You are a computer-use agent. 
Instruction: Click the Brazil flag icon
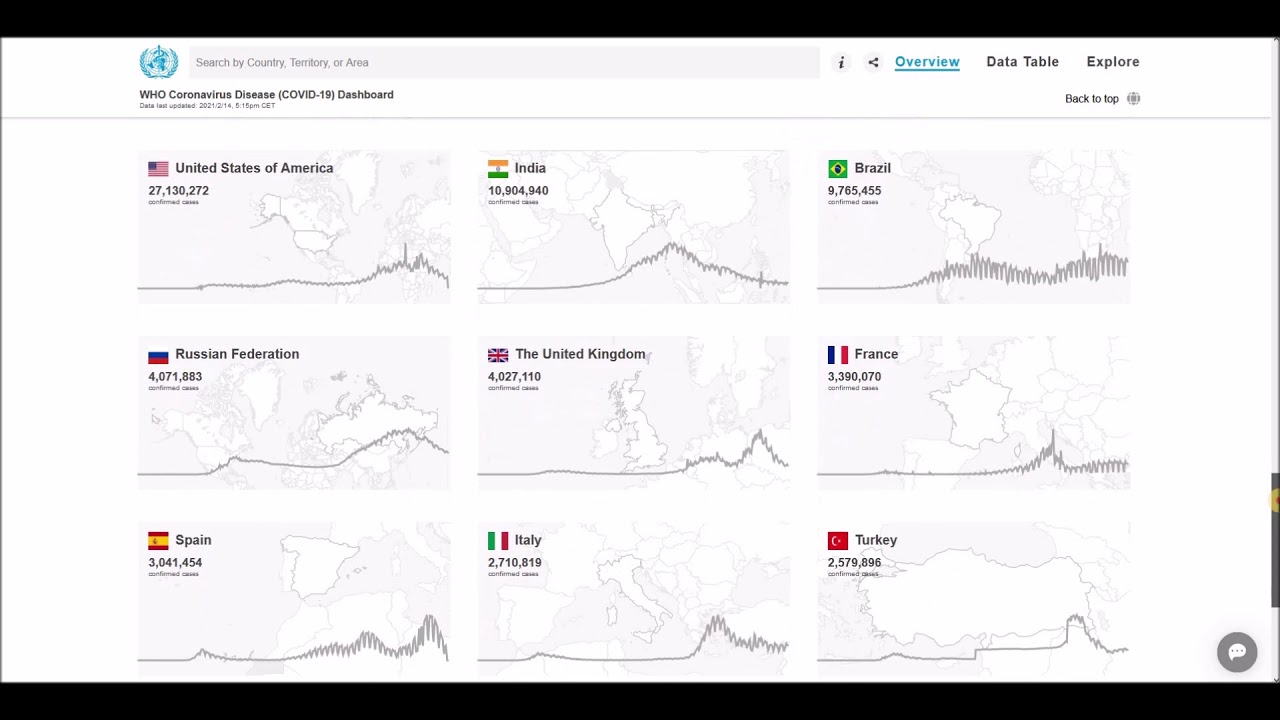[x=838, y=169]
